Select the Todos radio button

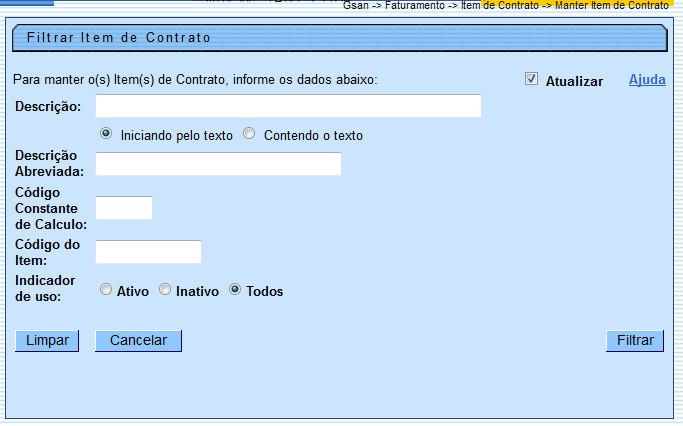pyautogui.click(x=235, y=290)
